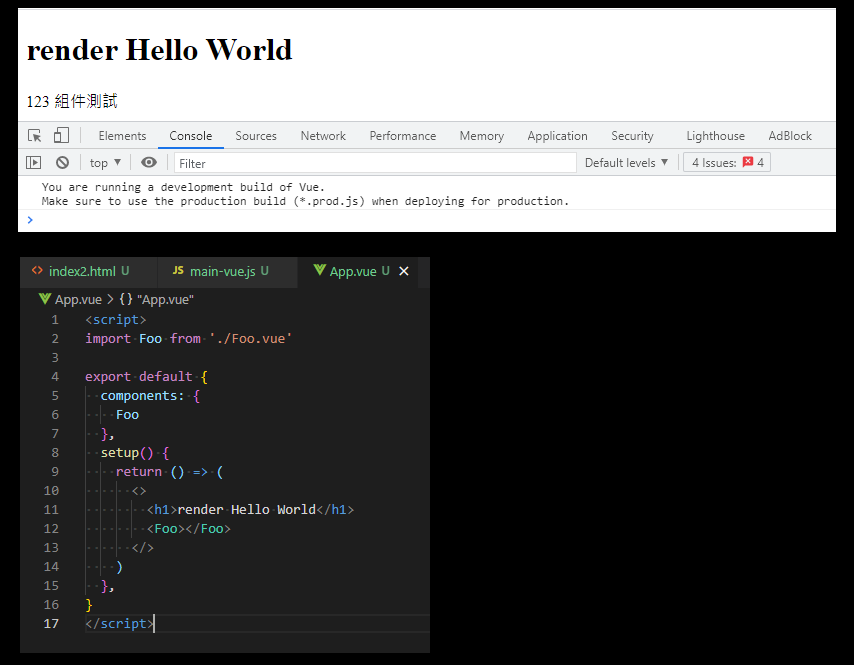The width and height of the screenshot is (854, 665).
Task: Close the App.vue editor tab
Action: click(x=404, y=271)
